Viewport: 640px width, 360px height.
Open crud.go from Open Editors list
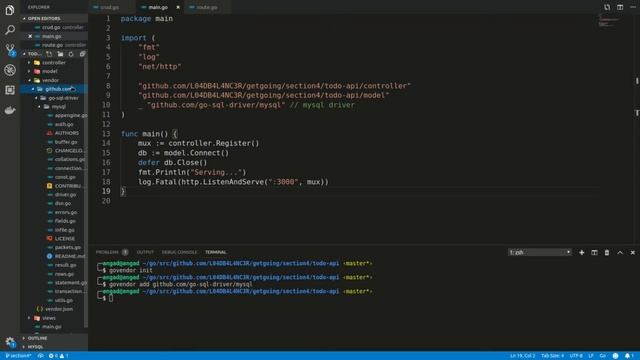pyautogui.click(x=54, y=27)
